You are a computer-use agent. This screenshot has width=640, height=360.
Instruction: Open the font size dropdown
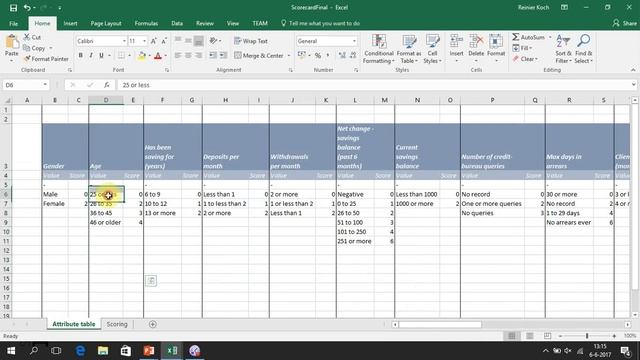[144, 41]
